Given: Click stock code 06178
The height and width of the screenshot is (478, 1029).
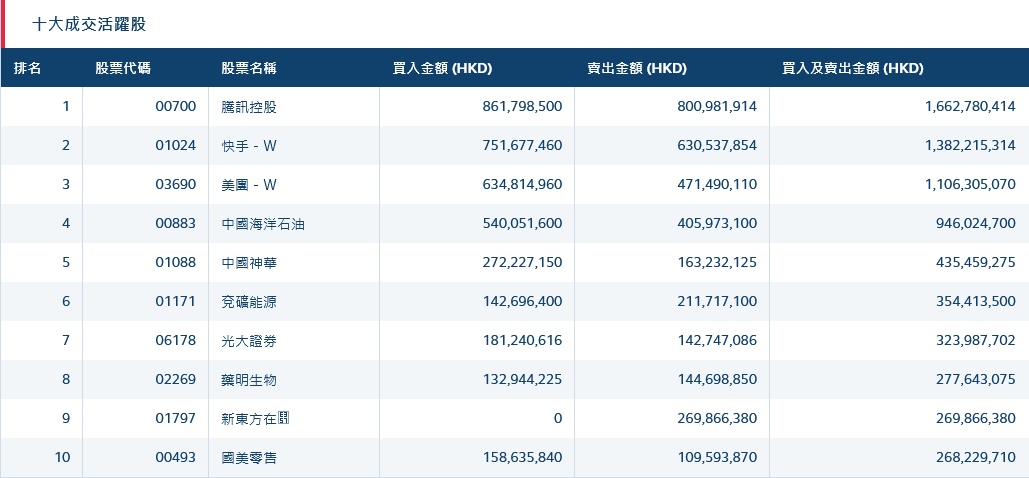Looking at the screenshot, I should click(176, 341).
